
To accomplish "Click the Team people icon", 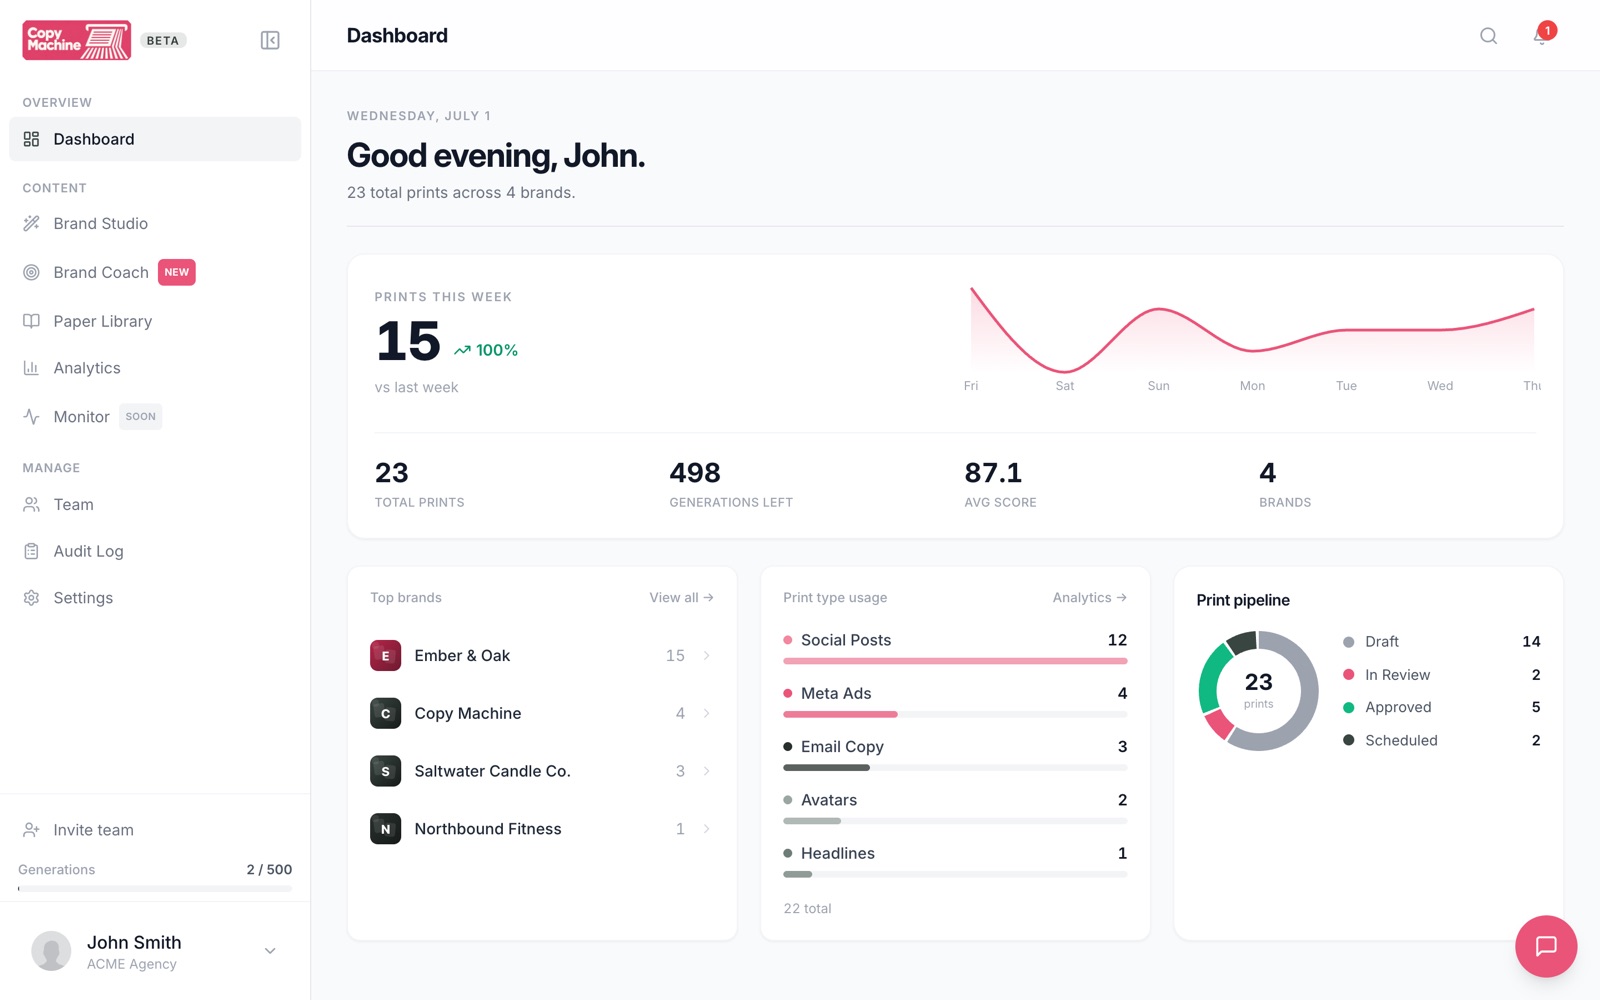I will pos(32,504).
